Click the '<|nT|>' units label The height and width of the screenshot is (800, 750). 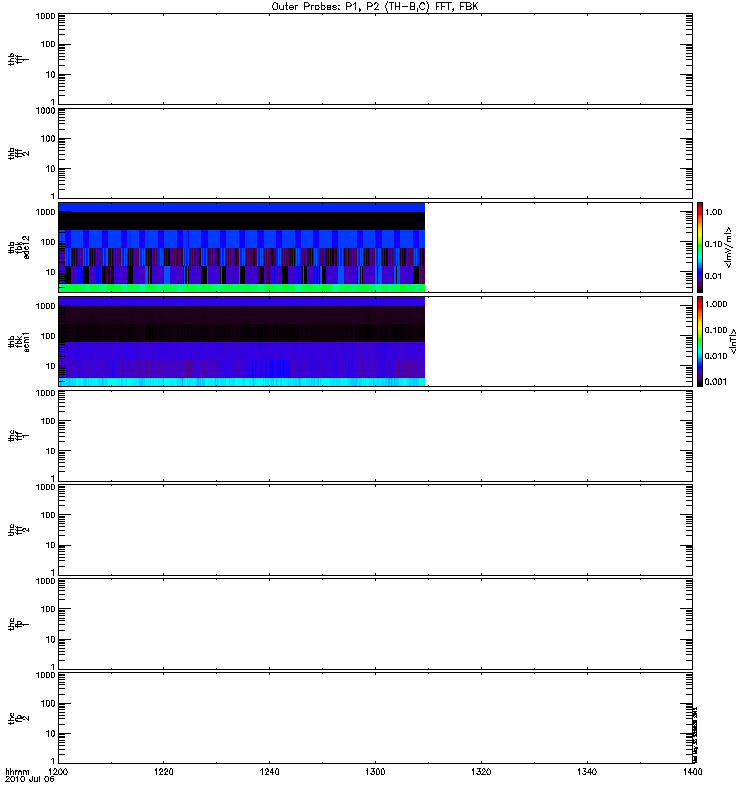point(733,341)
